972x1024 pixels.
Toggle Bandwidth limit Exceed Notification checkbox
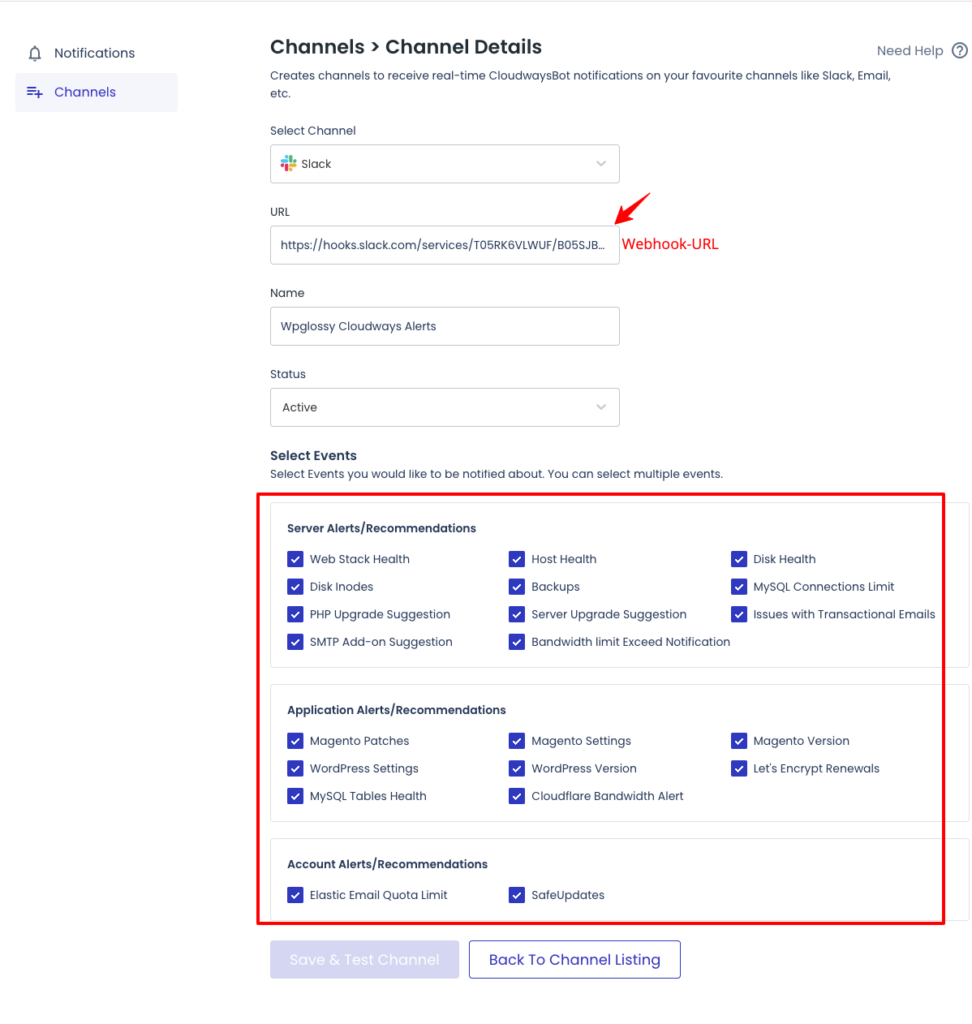tap(517, 642)
